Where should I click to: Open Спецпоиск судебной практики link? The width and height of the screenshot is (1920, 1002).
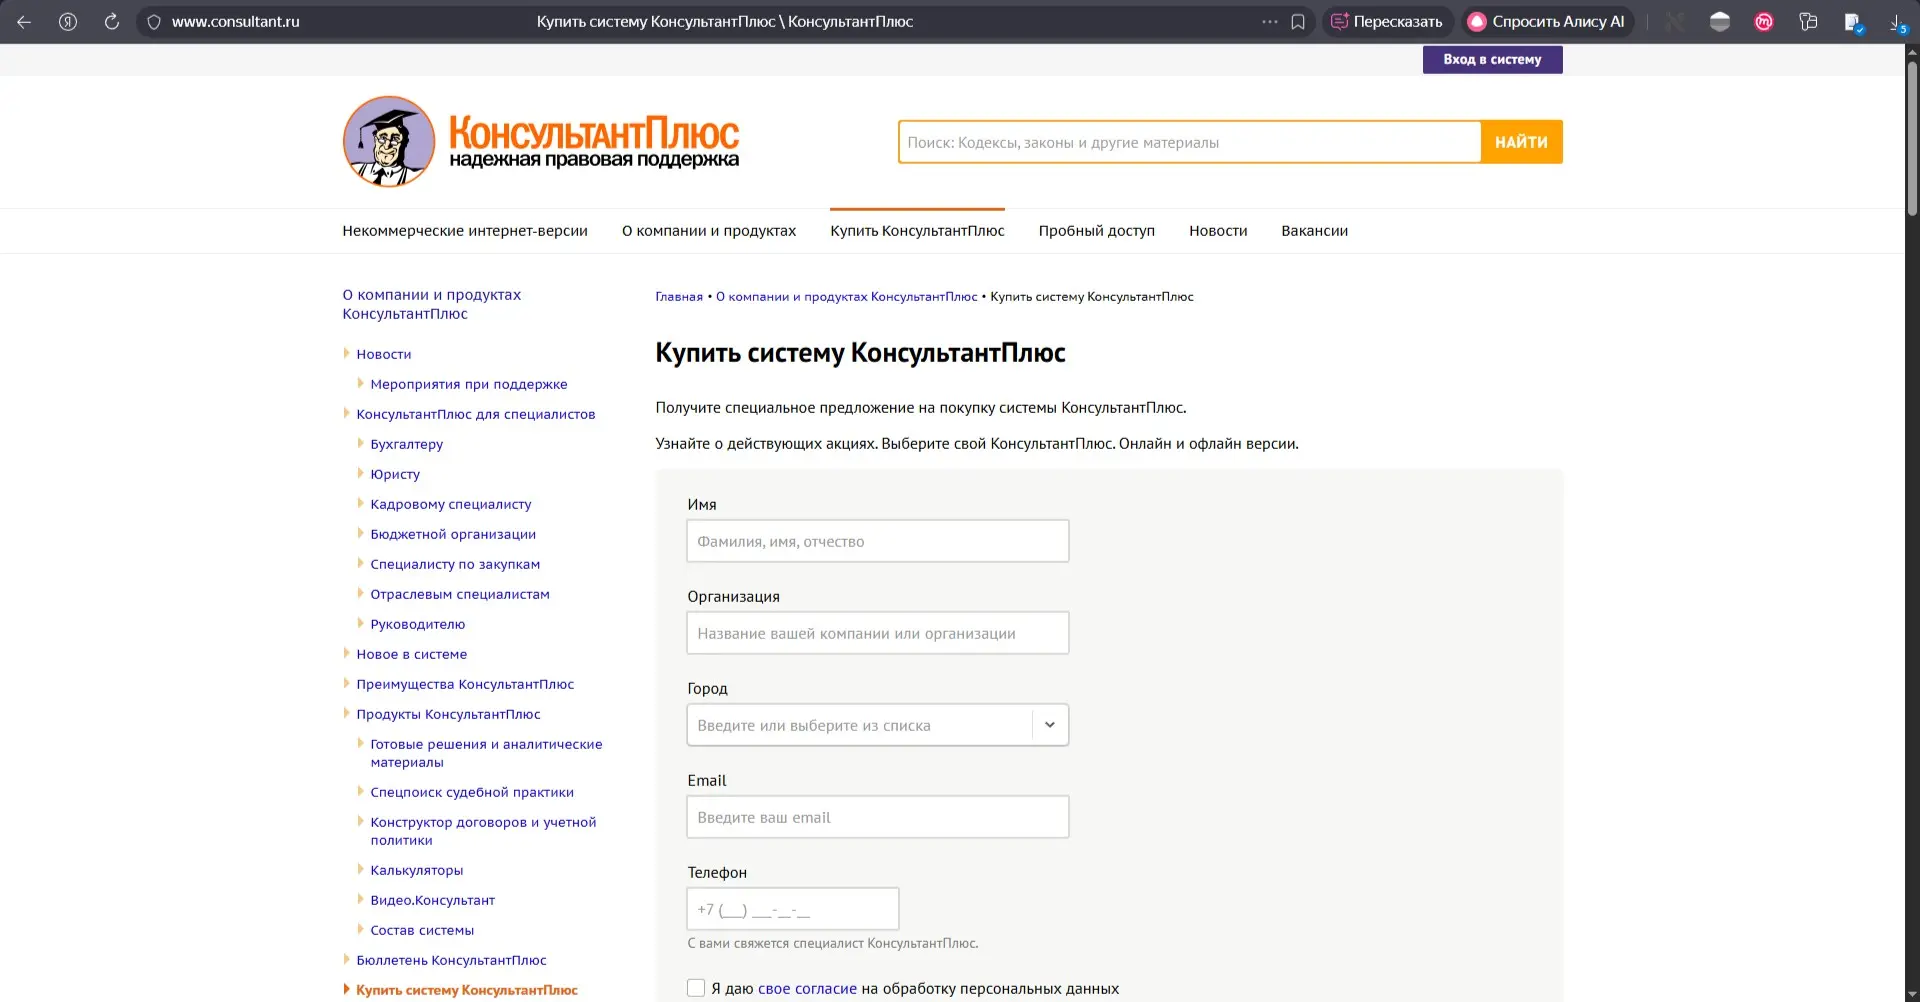tap(472, 792)
